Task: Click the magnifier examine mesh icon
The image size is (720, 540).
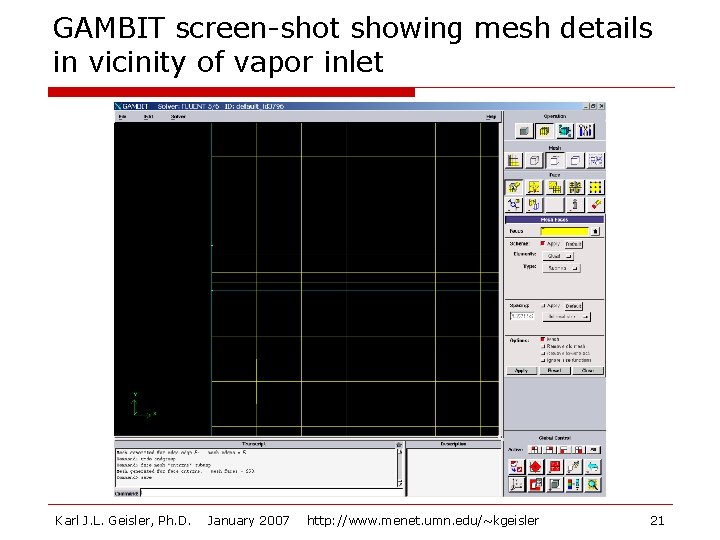Action: 593,485
